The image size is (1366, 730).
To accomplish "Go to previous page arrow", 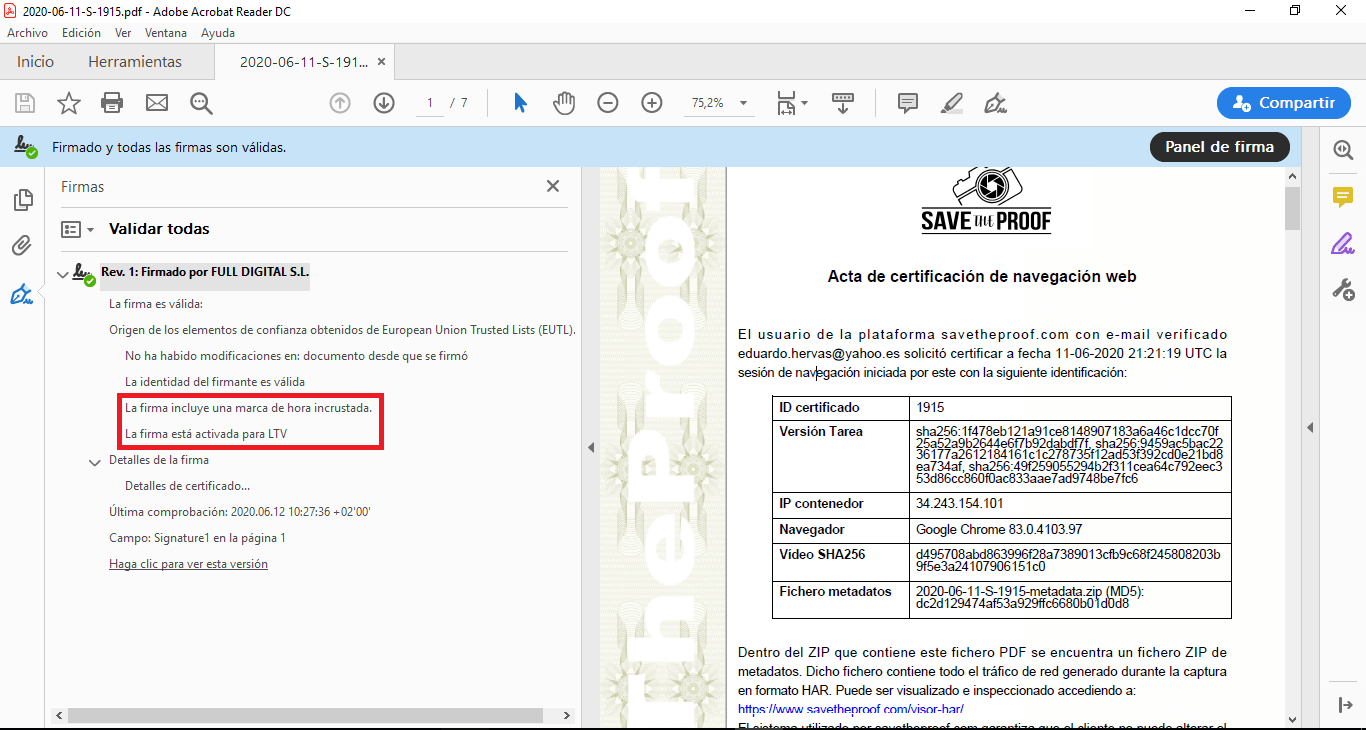I will pos(340,103).
